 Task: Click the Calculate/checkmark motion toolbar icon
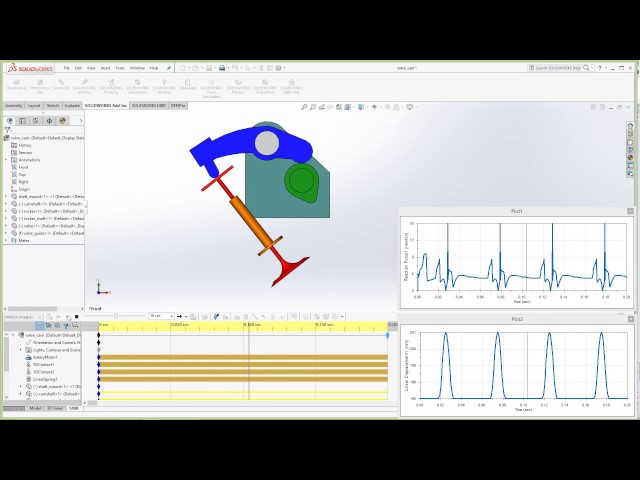pos(216,316)
